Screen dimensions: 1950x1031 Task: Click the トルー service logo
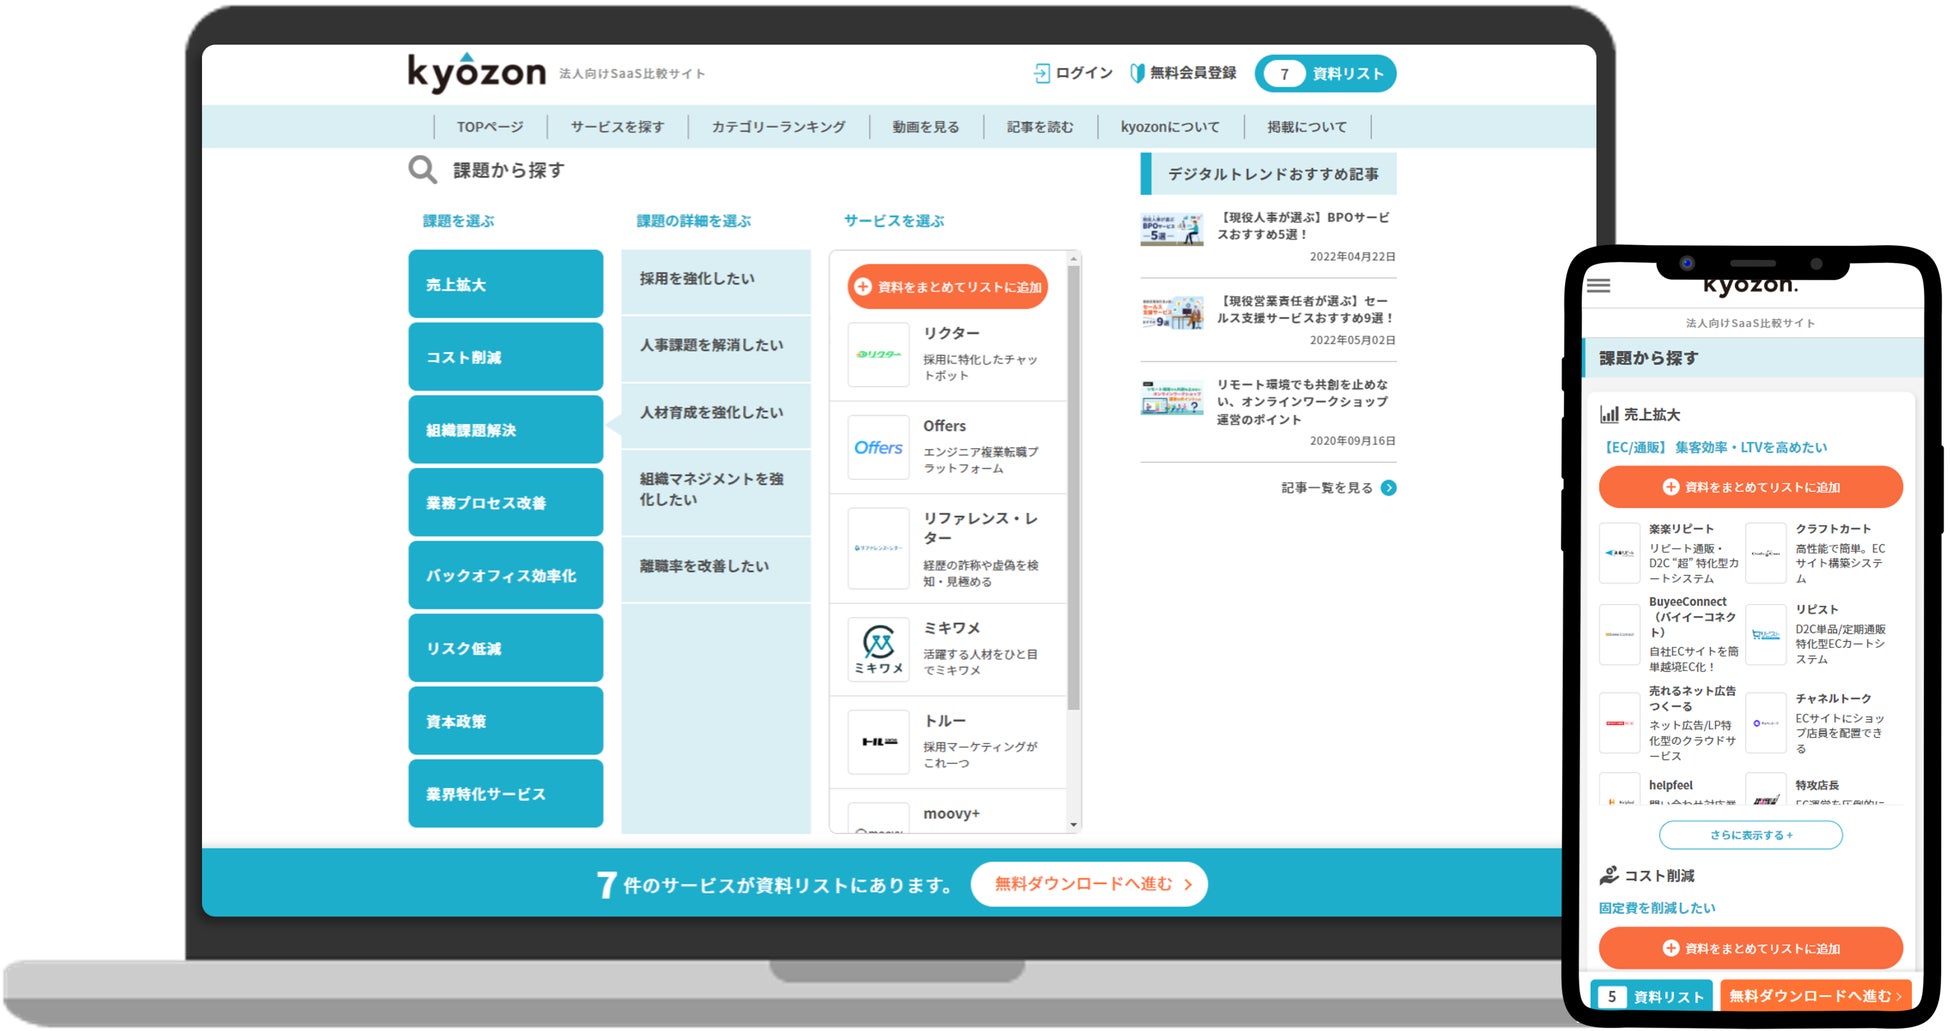[878, 742]
